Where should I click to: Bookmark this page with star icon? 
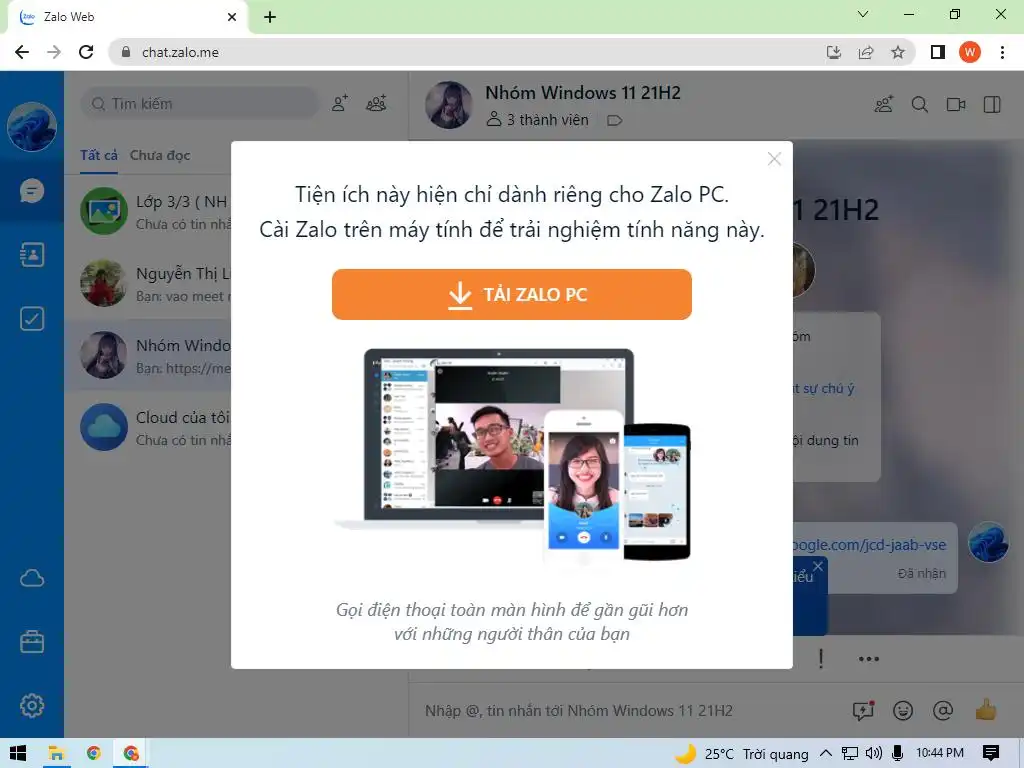tap(898, 52)
